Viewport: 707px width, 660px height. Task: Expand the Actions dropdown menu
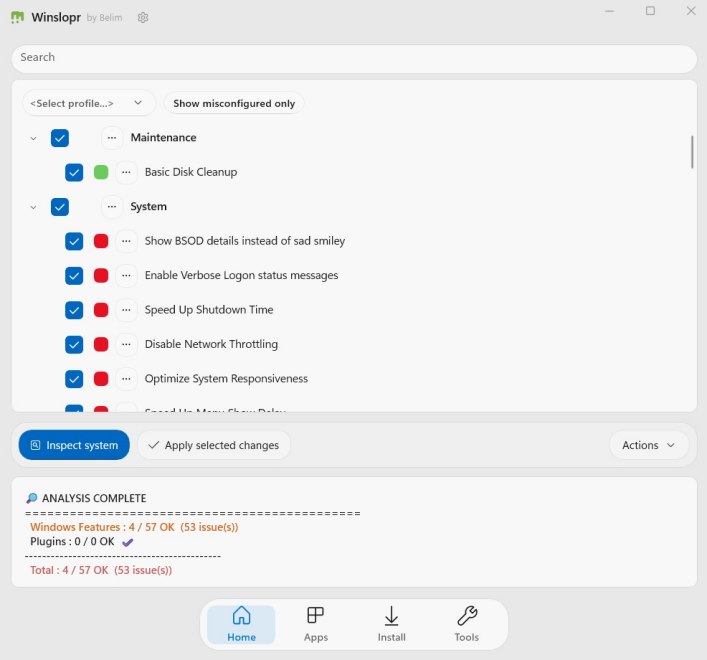(649, 445)
